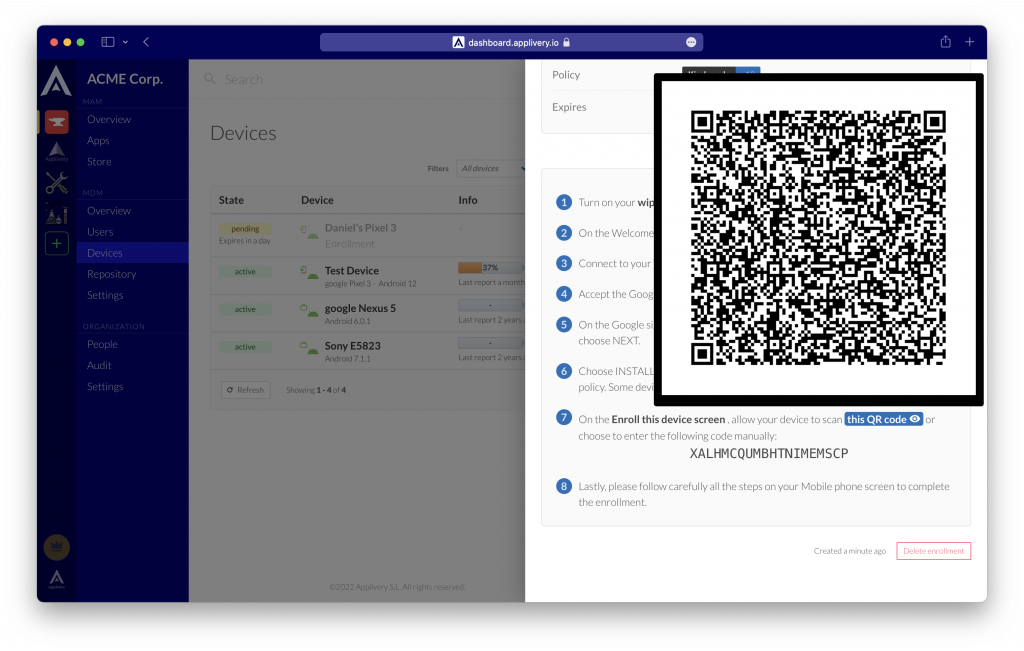Screen dimensions: 1024x651
Task: Click the State column header
Action: [231, 200]
